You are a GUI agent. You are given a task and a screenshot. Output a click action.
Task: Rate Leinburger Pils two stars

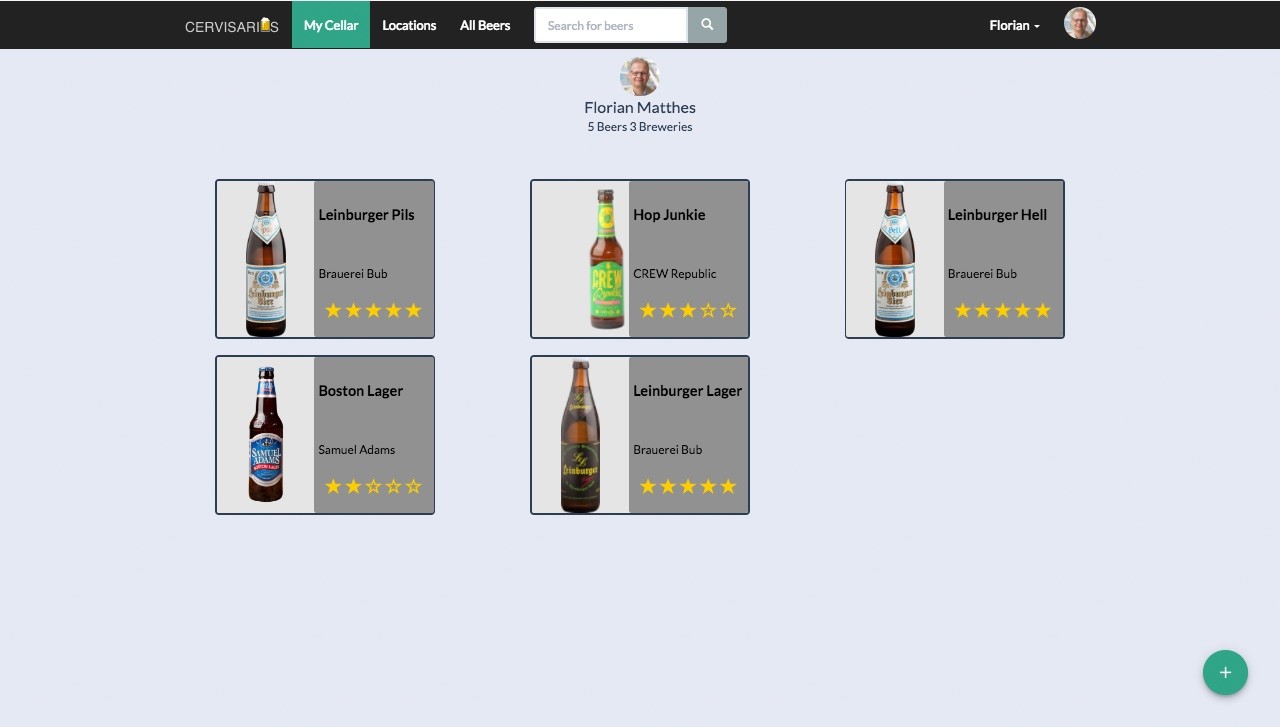coord(354,310)
